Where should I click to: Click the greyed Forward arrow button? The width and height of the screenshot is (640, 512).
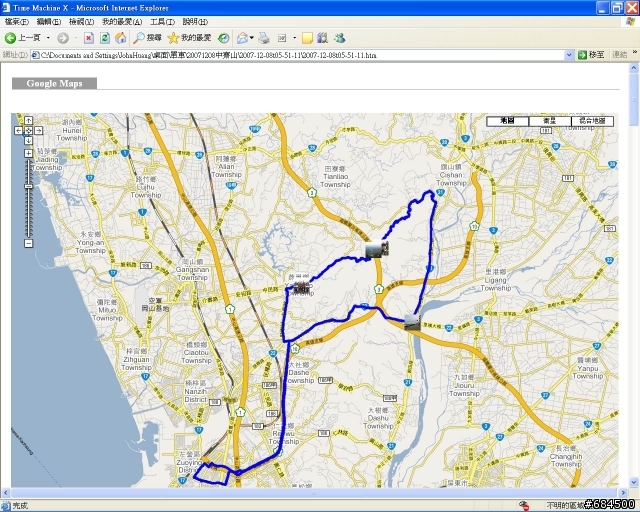click(x=63, y=38)
